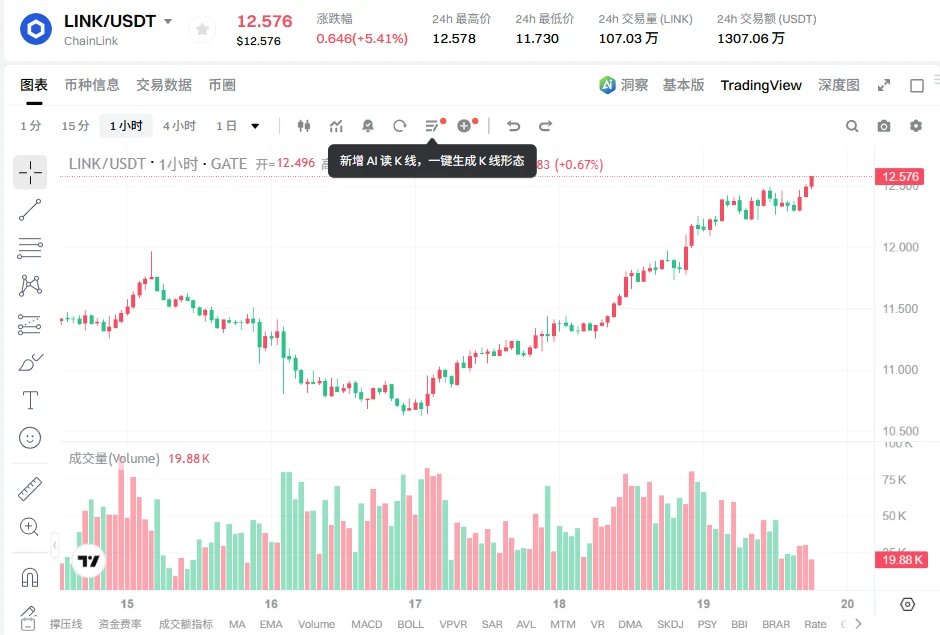This screenshot has height=635, width=940.
Task: Undo the last chart action
Action: click(x=513, y=126)
